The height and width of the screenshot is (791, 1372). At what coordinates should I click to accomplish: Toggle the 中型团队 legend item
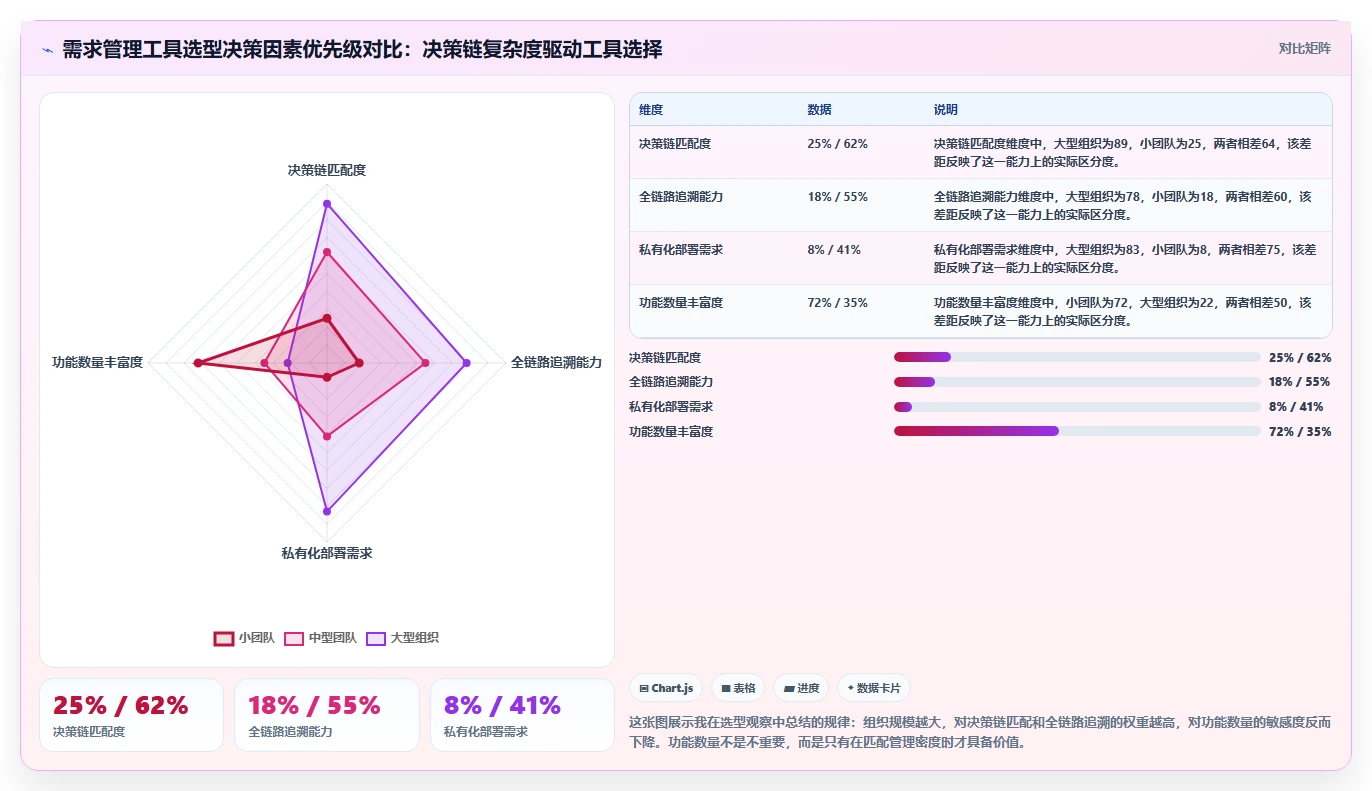click(x=321, y=638)
